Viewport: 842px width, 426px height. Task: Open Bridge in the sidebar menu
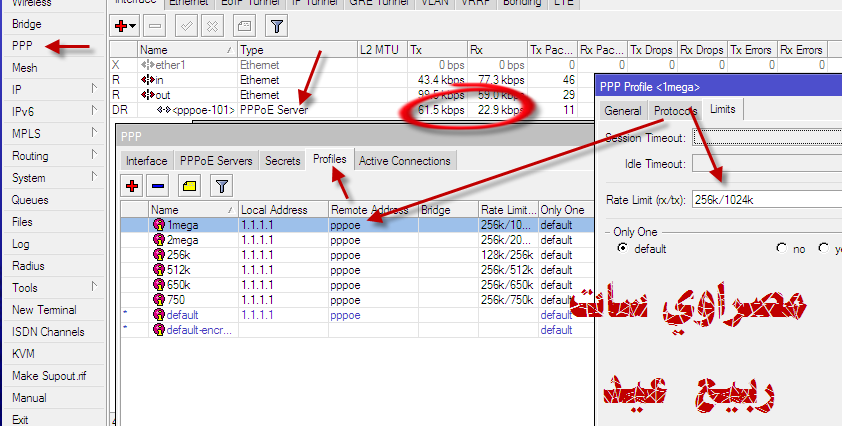pos(27,24)
